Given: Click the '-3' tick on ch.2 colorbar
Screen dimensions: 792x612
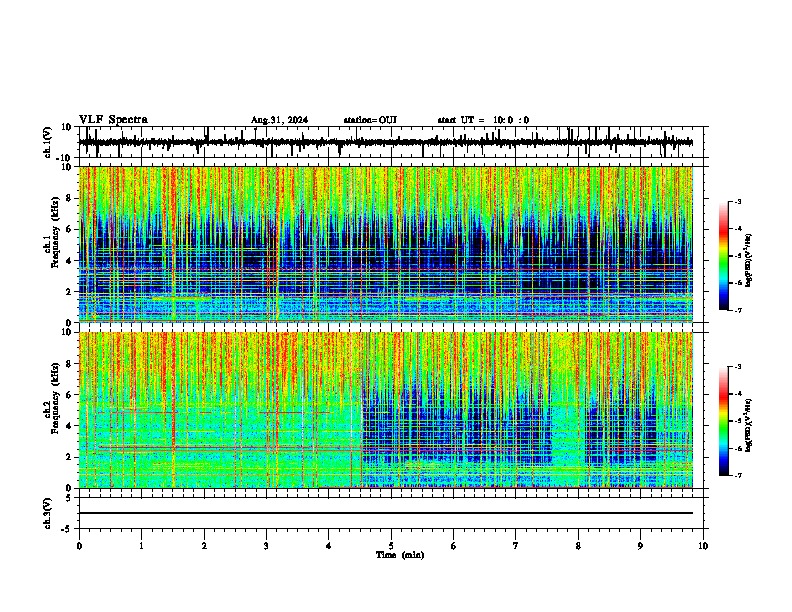Looking at the screenshot, I should 738,367.
